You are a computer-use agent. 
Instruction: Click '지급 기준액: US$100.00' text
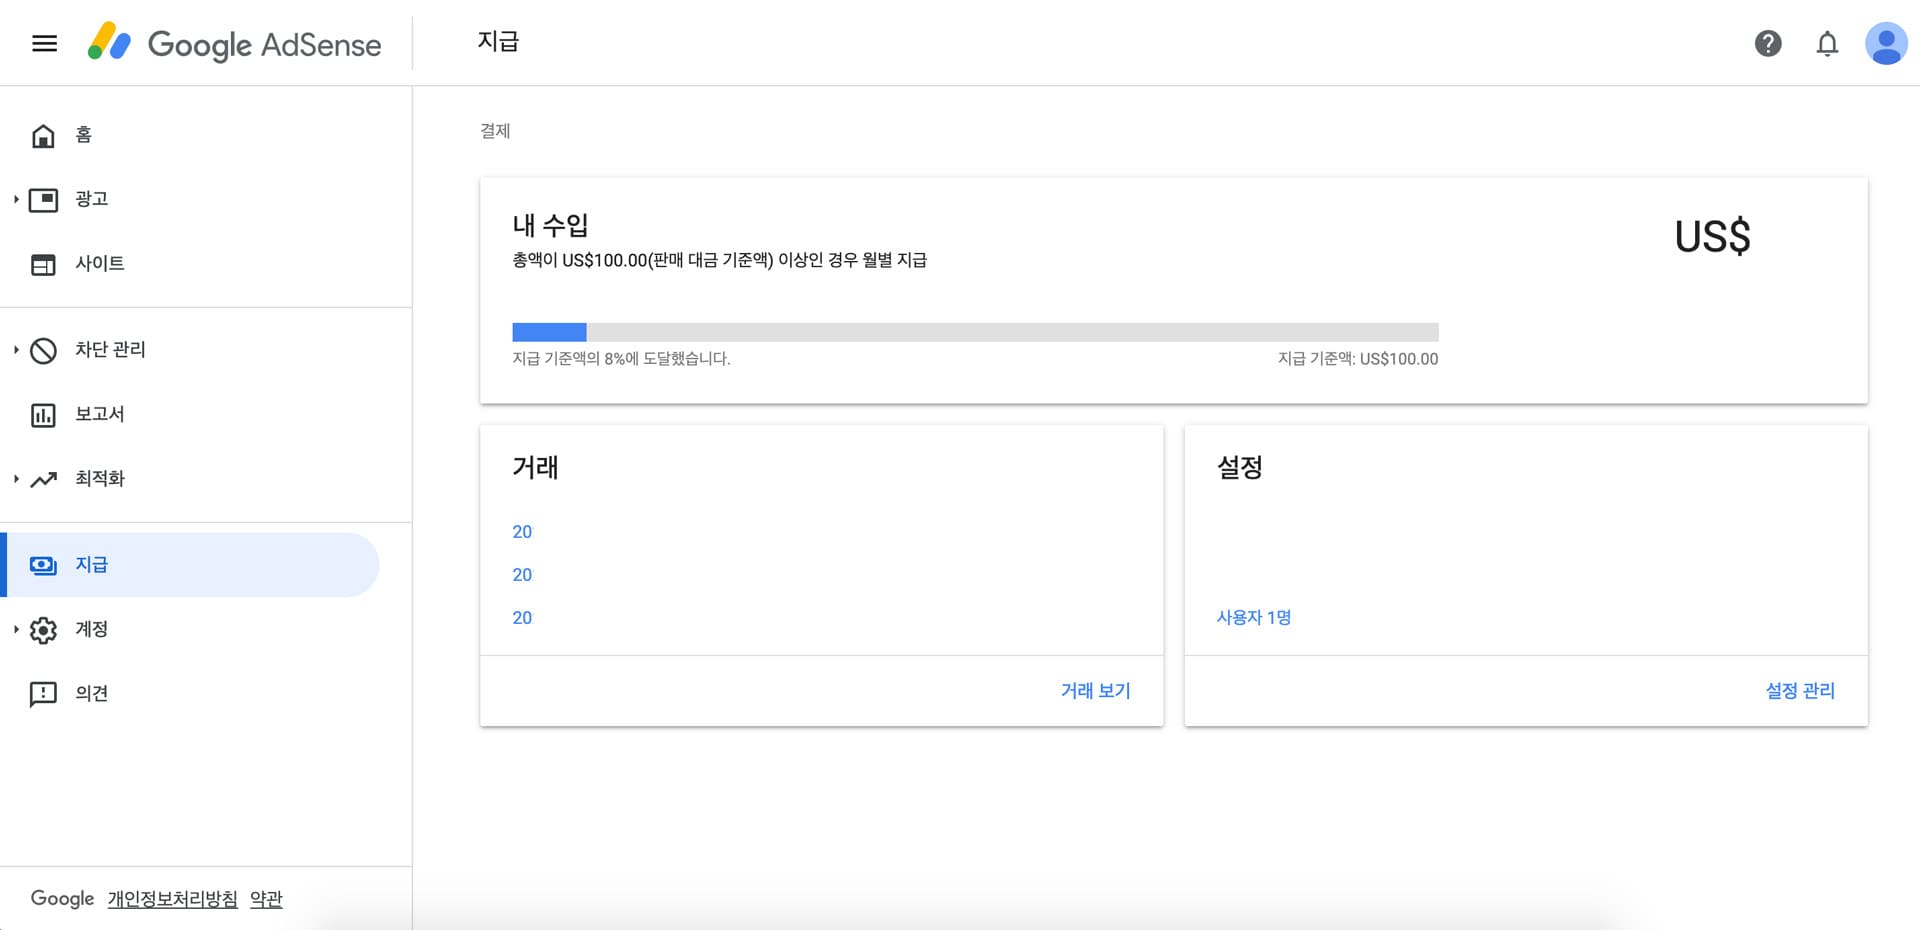point(1358,358)
